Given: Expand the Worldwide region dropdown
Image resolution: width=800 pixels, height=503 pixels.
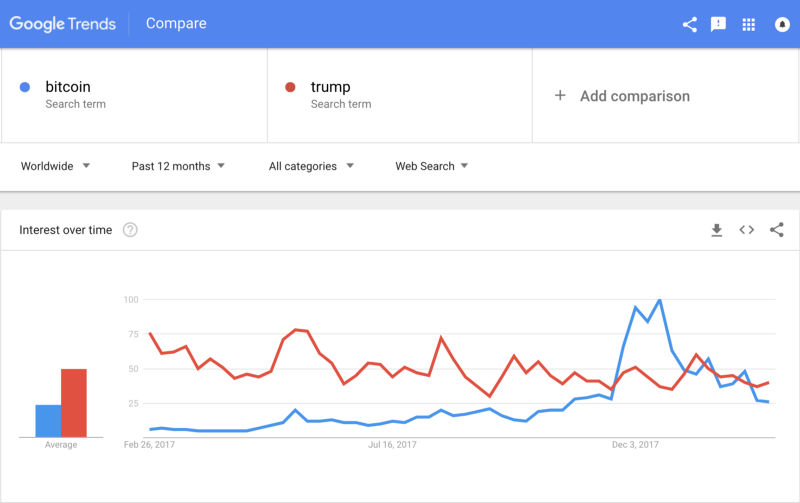Looking at the screenshot, I should pos(56,166).
